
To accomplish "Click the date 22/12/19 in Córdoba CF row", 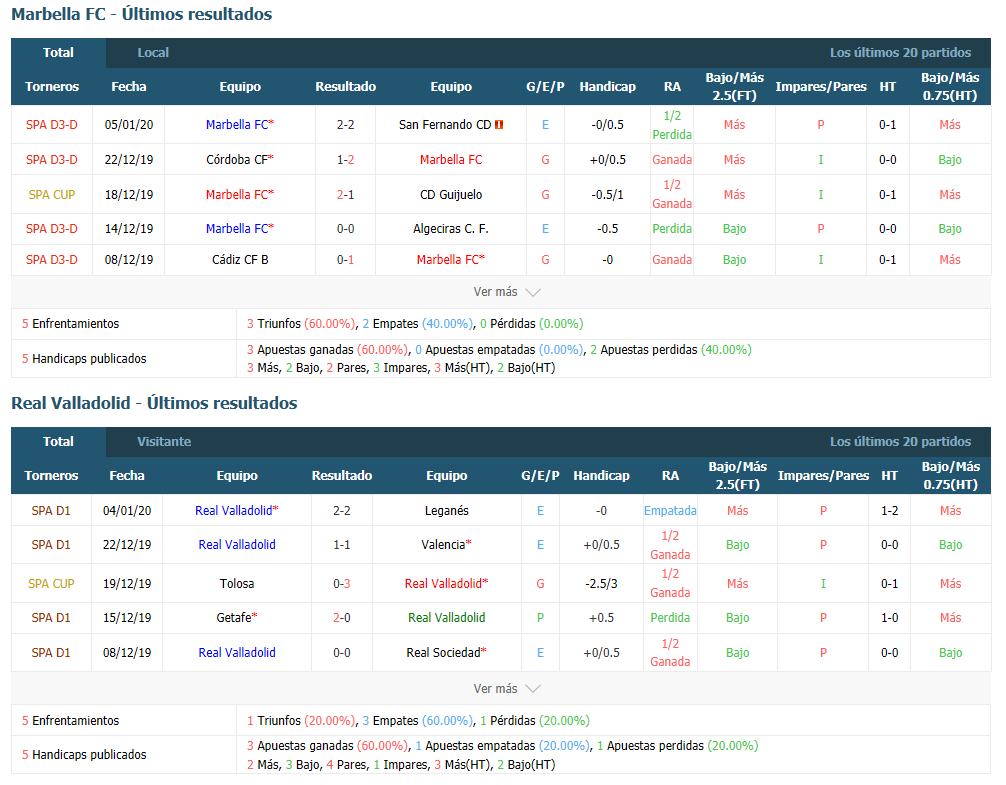I will 128,160.
